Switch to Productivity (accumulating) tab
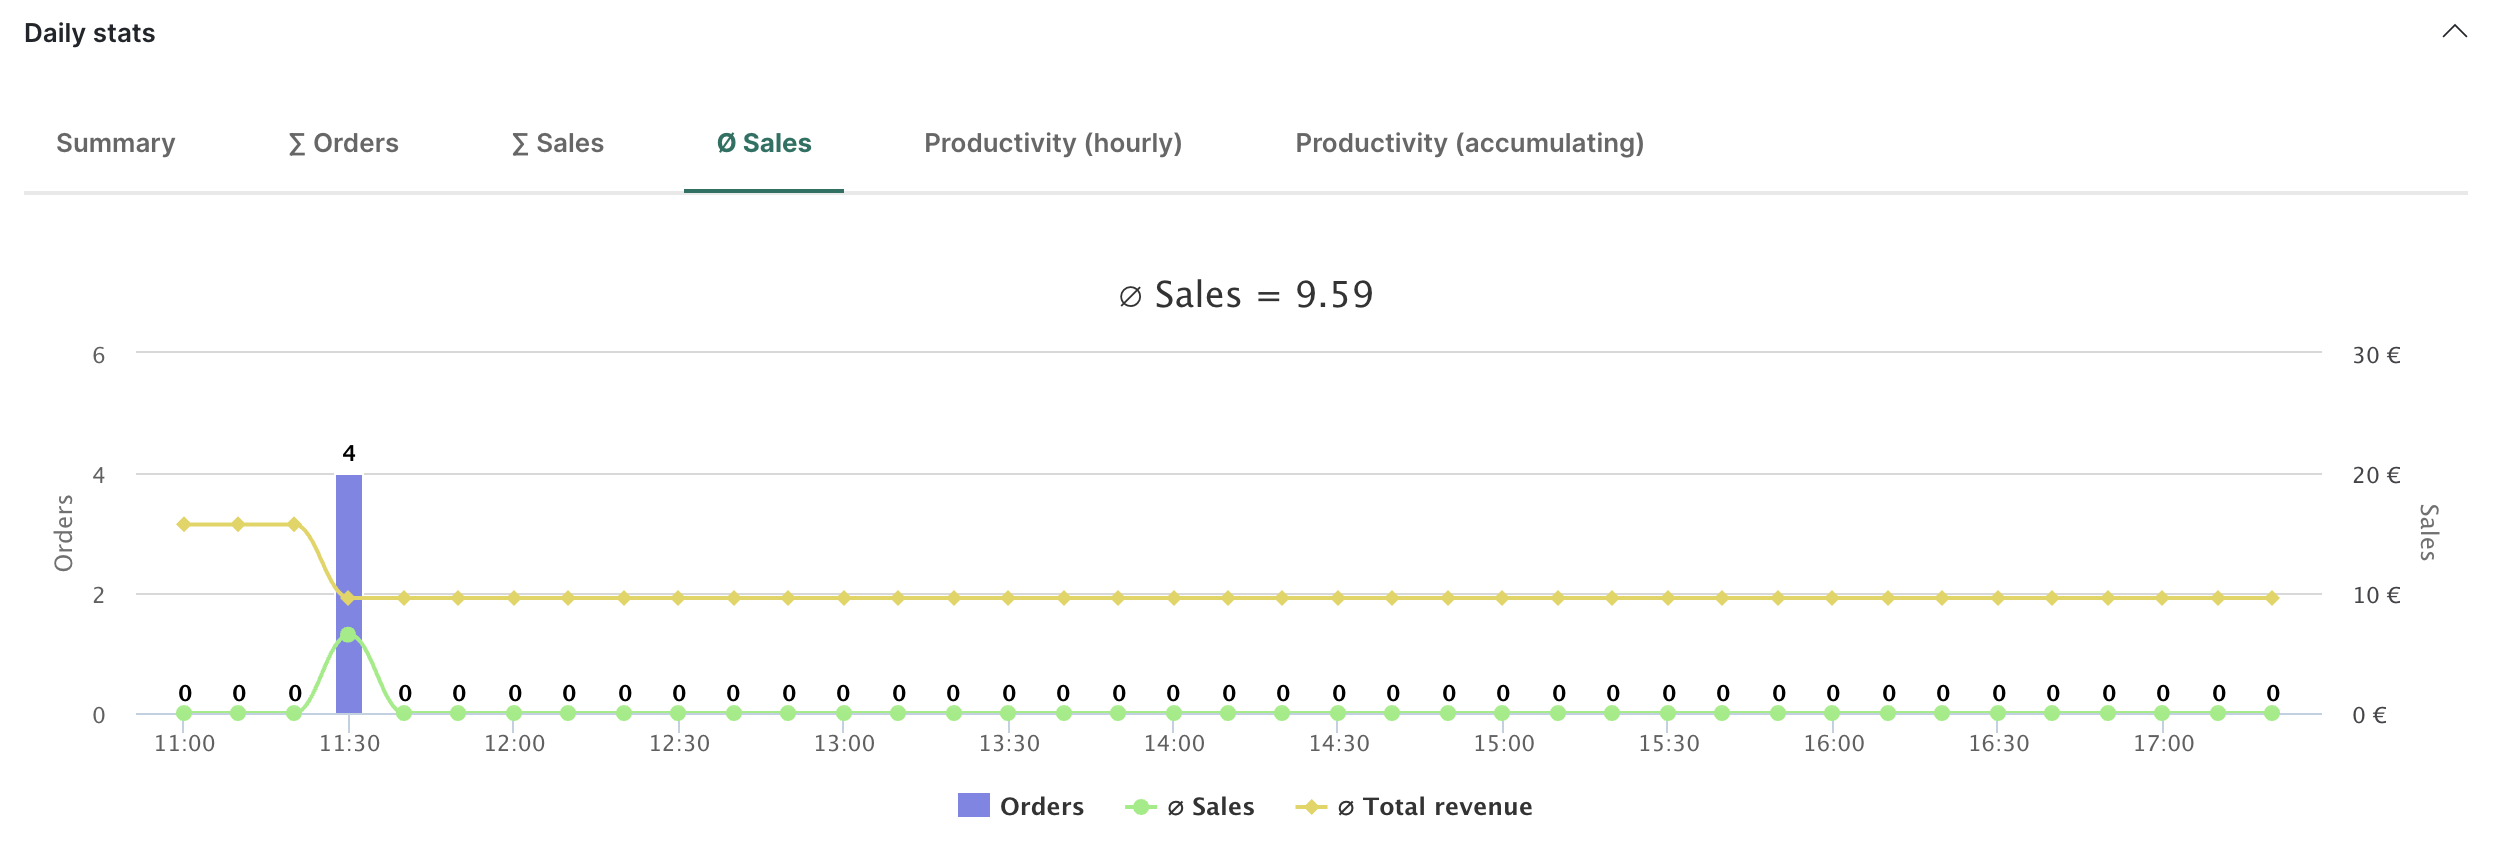2500x868 pixels. (x=1469, y=143)
